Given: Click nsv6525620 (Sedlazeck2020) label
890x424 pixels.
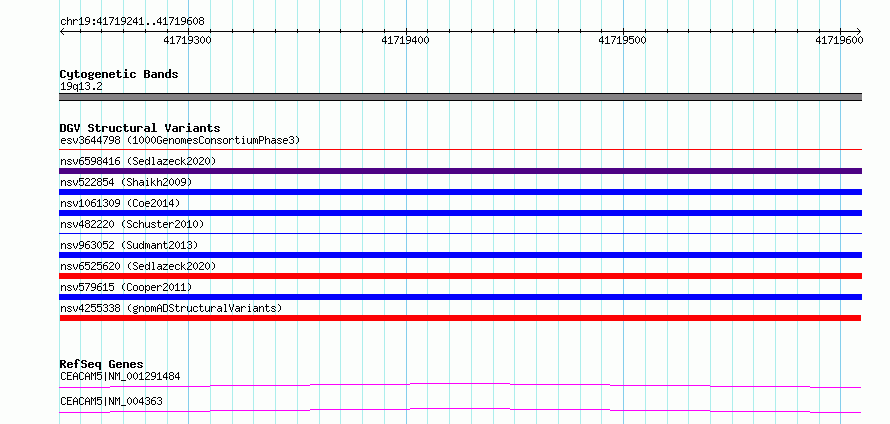Looking at the screenshot, I should click(x=138, y=266).
